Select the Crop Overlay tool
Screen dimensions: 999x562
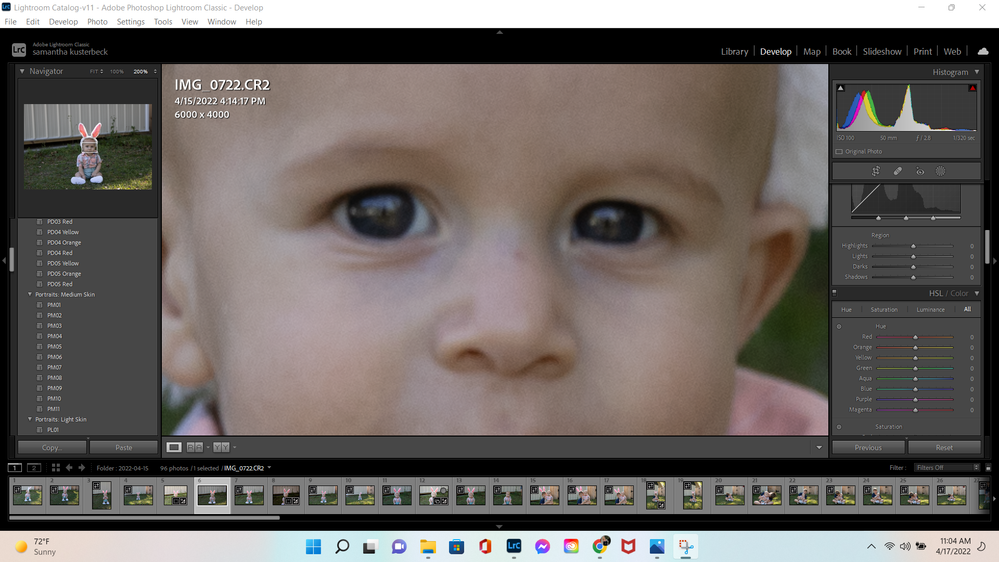(x=876, y=171)
